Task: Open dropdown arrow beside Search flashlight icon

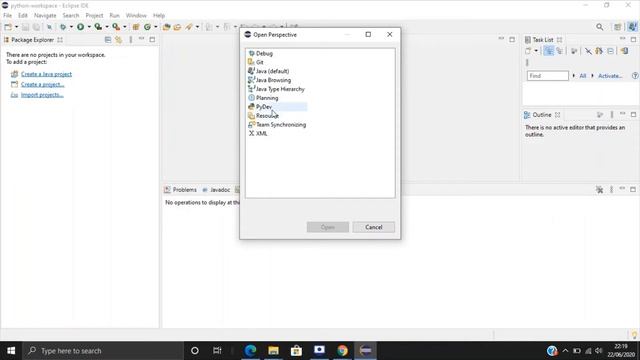Action: click(197, 27)
